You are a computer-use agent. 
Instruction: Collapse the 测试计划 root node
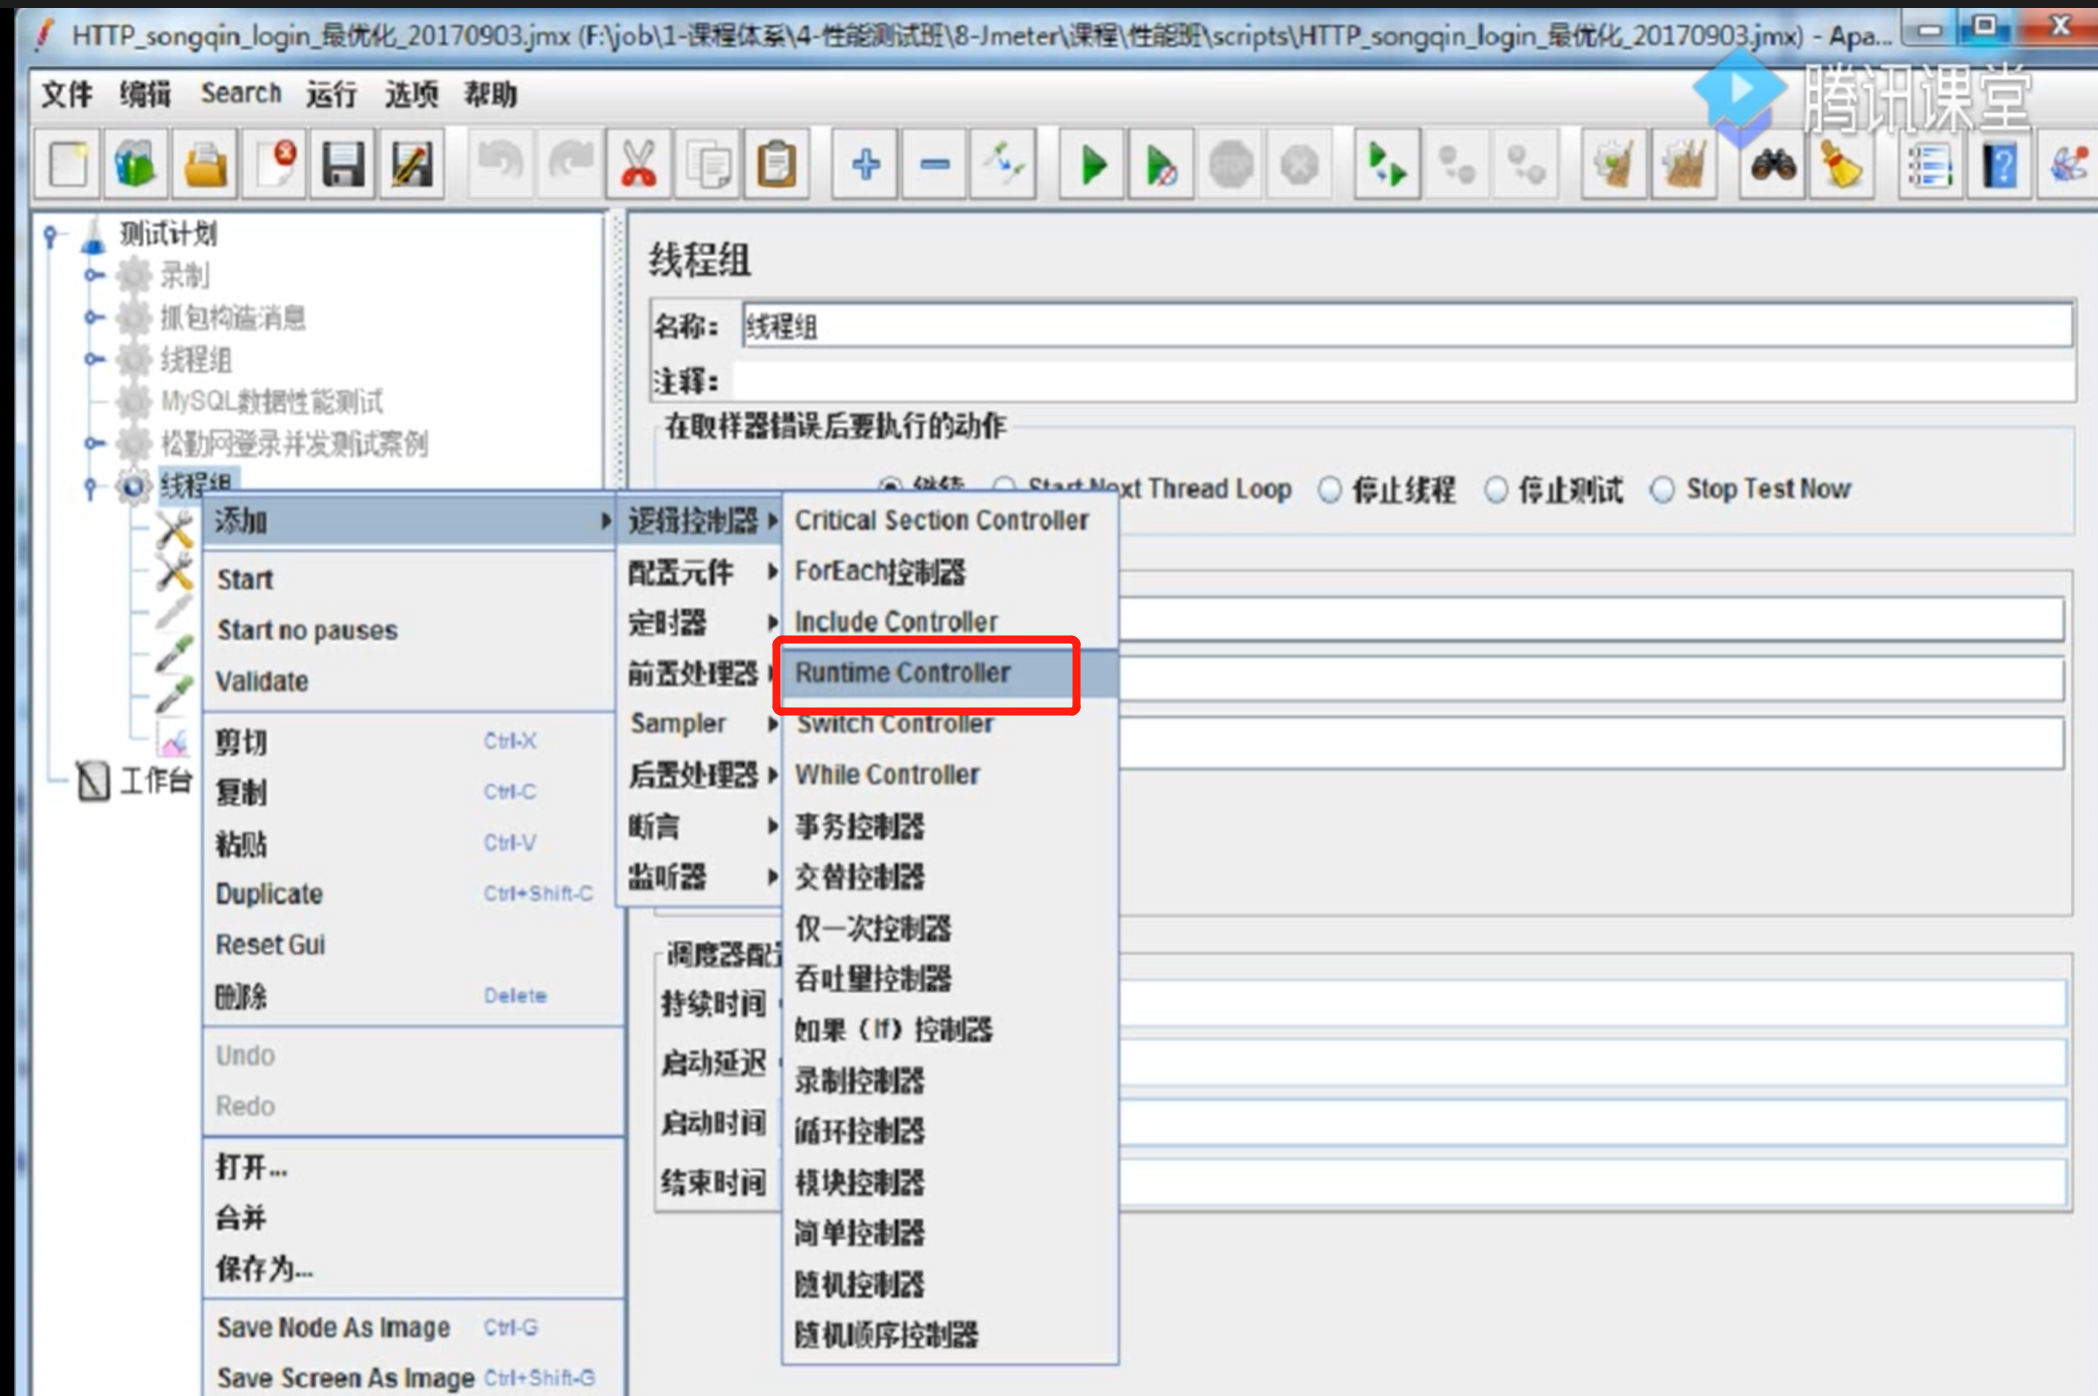[x=50, y=235]
